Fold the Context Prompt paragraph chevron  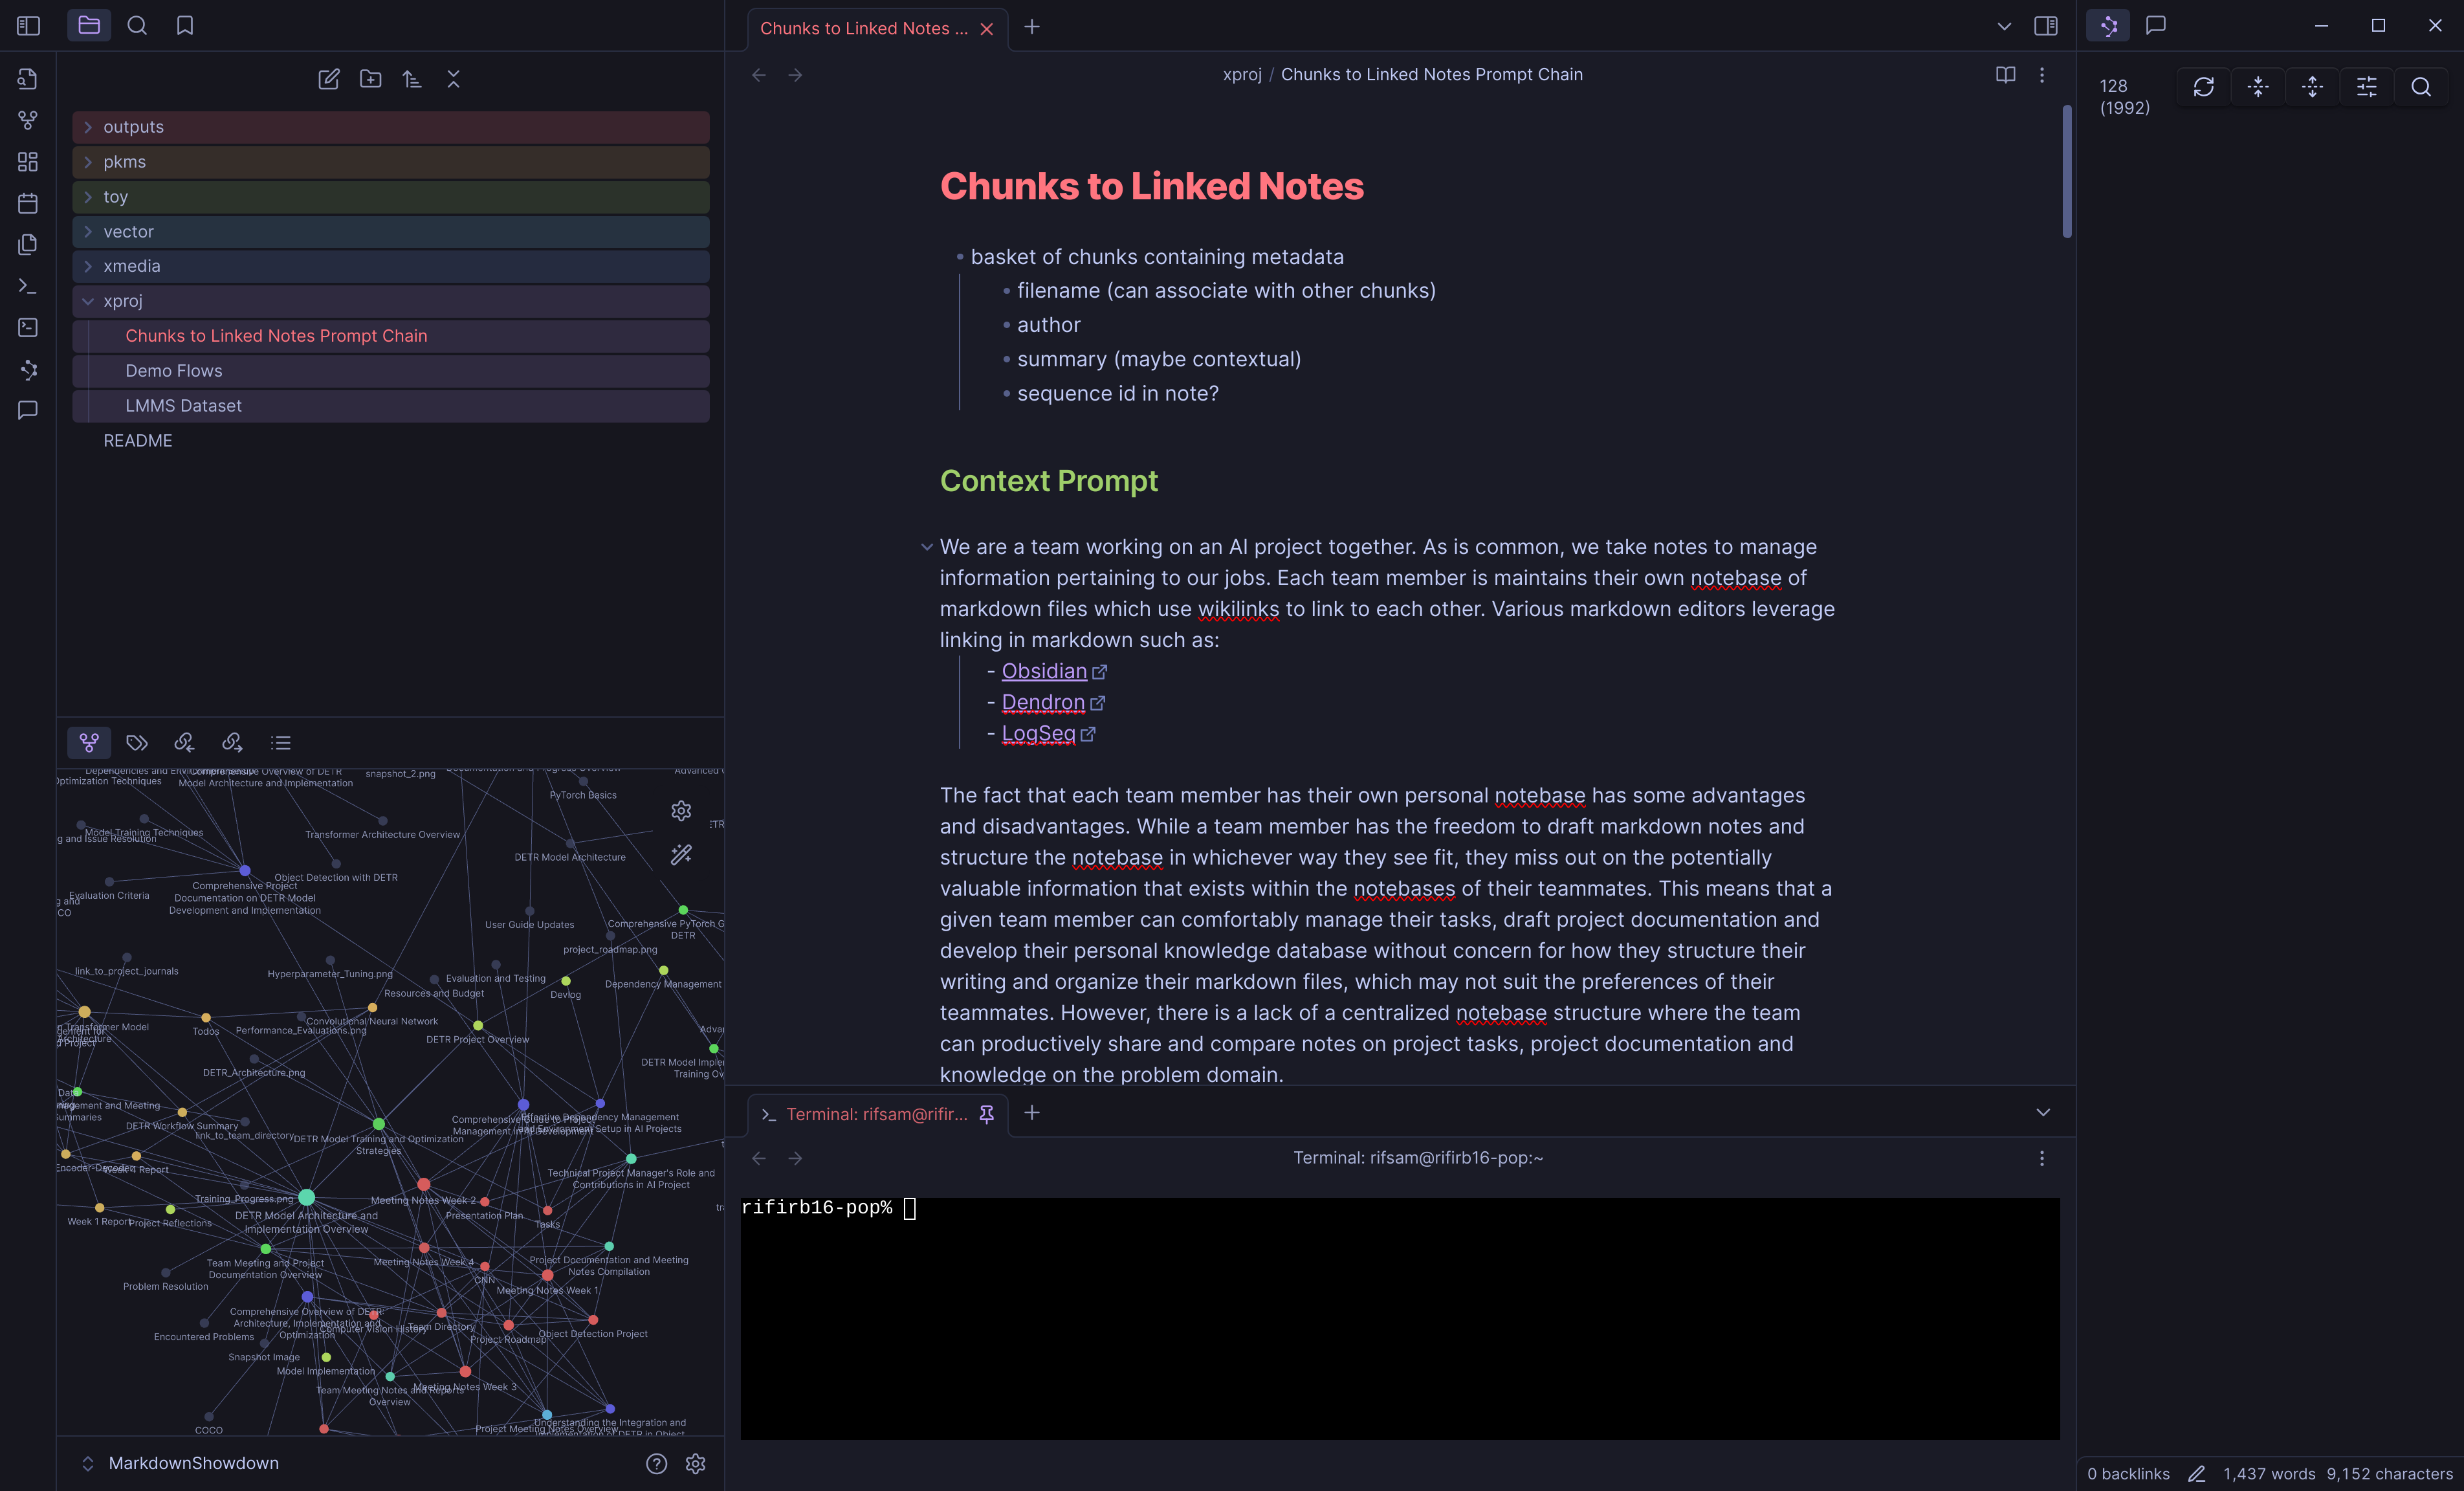tap(926, 547)
